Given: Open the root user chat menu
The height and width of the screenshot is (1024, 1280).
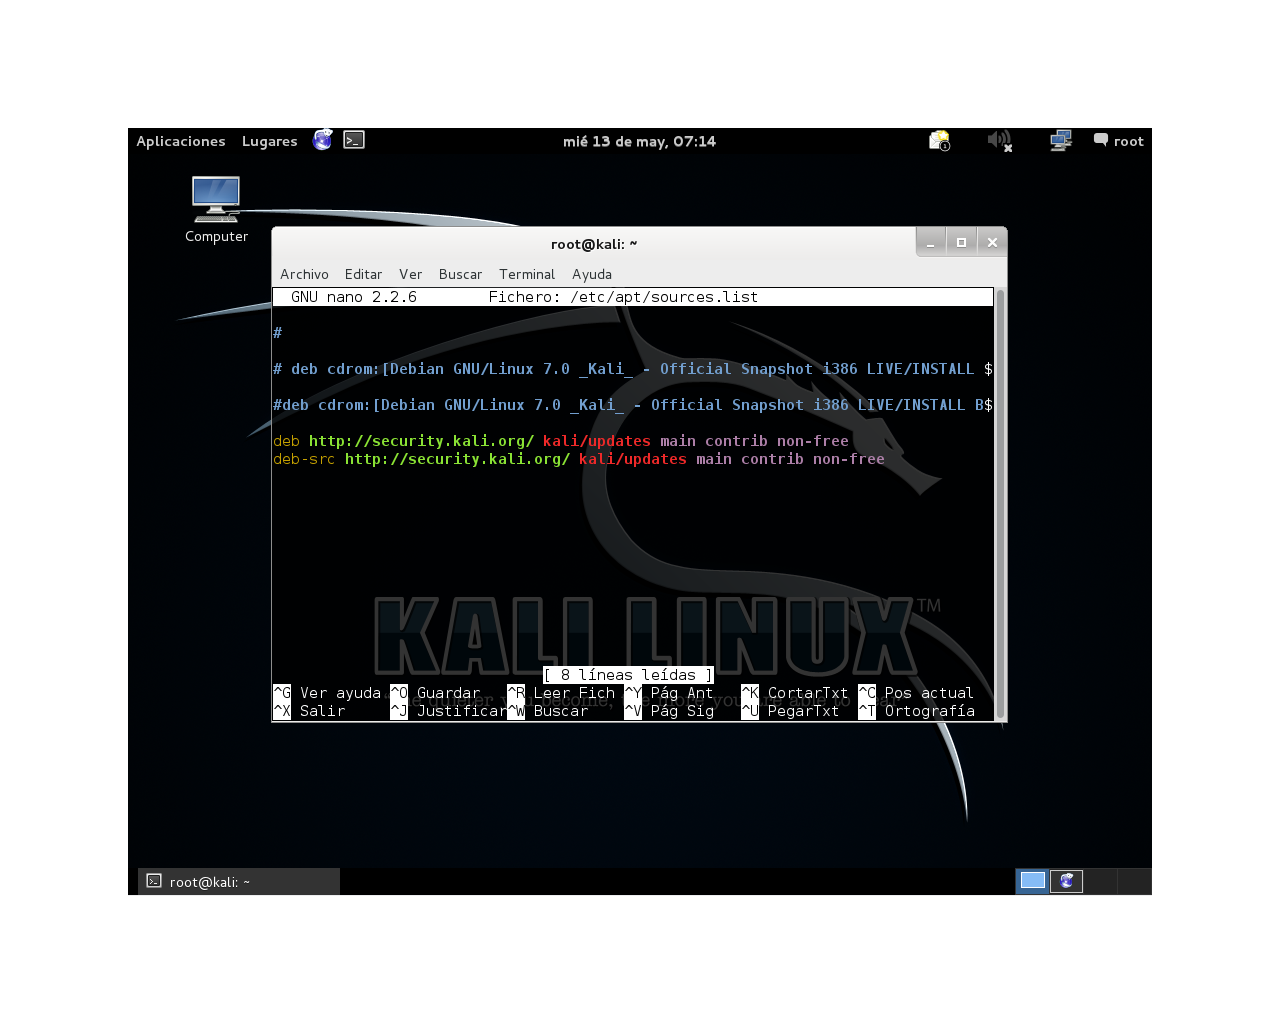Looking at the screenshot, I should pos(1118,141).
